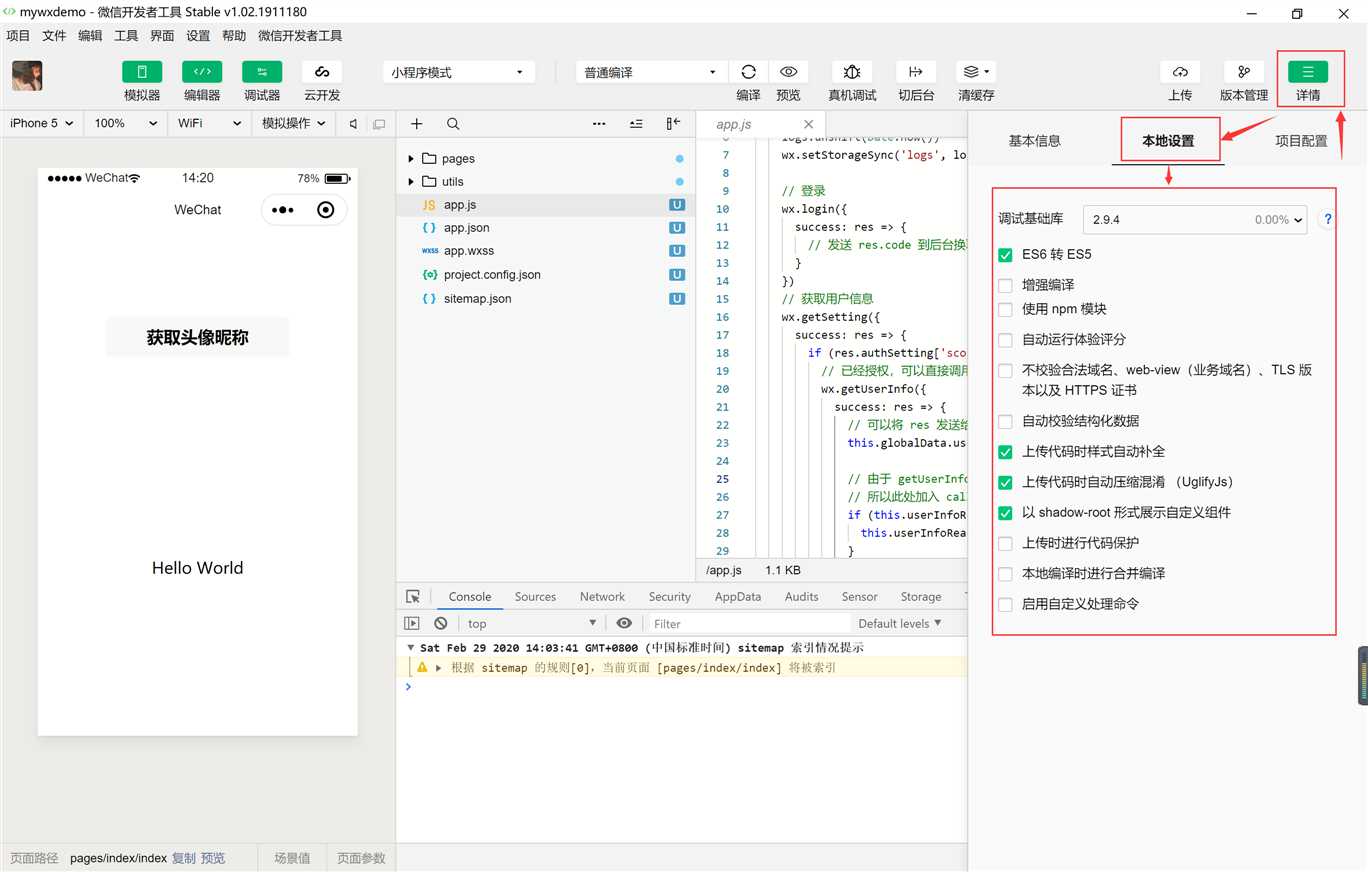1368x872 pixels.
Task: Open the 模拟操作 dropdown
Action: (x=294, y=123)
